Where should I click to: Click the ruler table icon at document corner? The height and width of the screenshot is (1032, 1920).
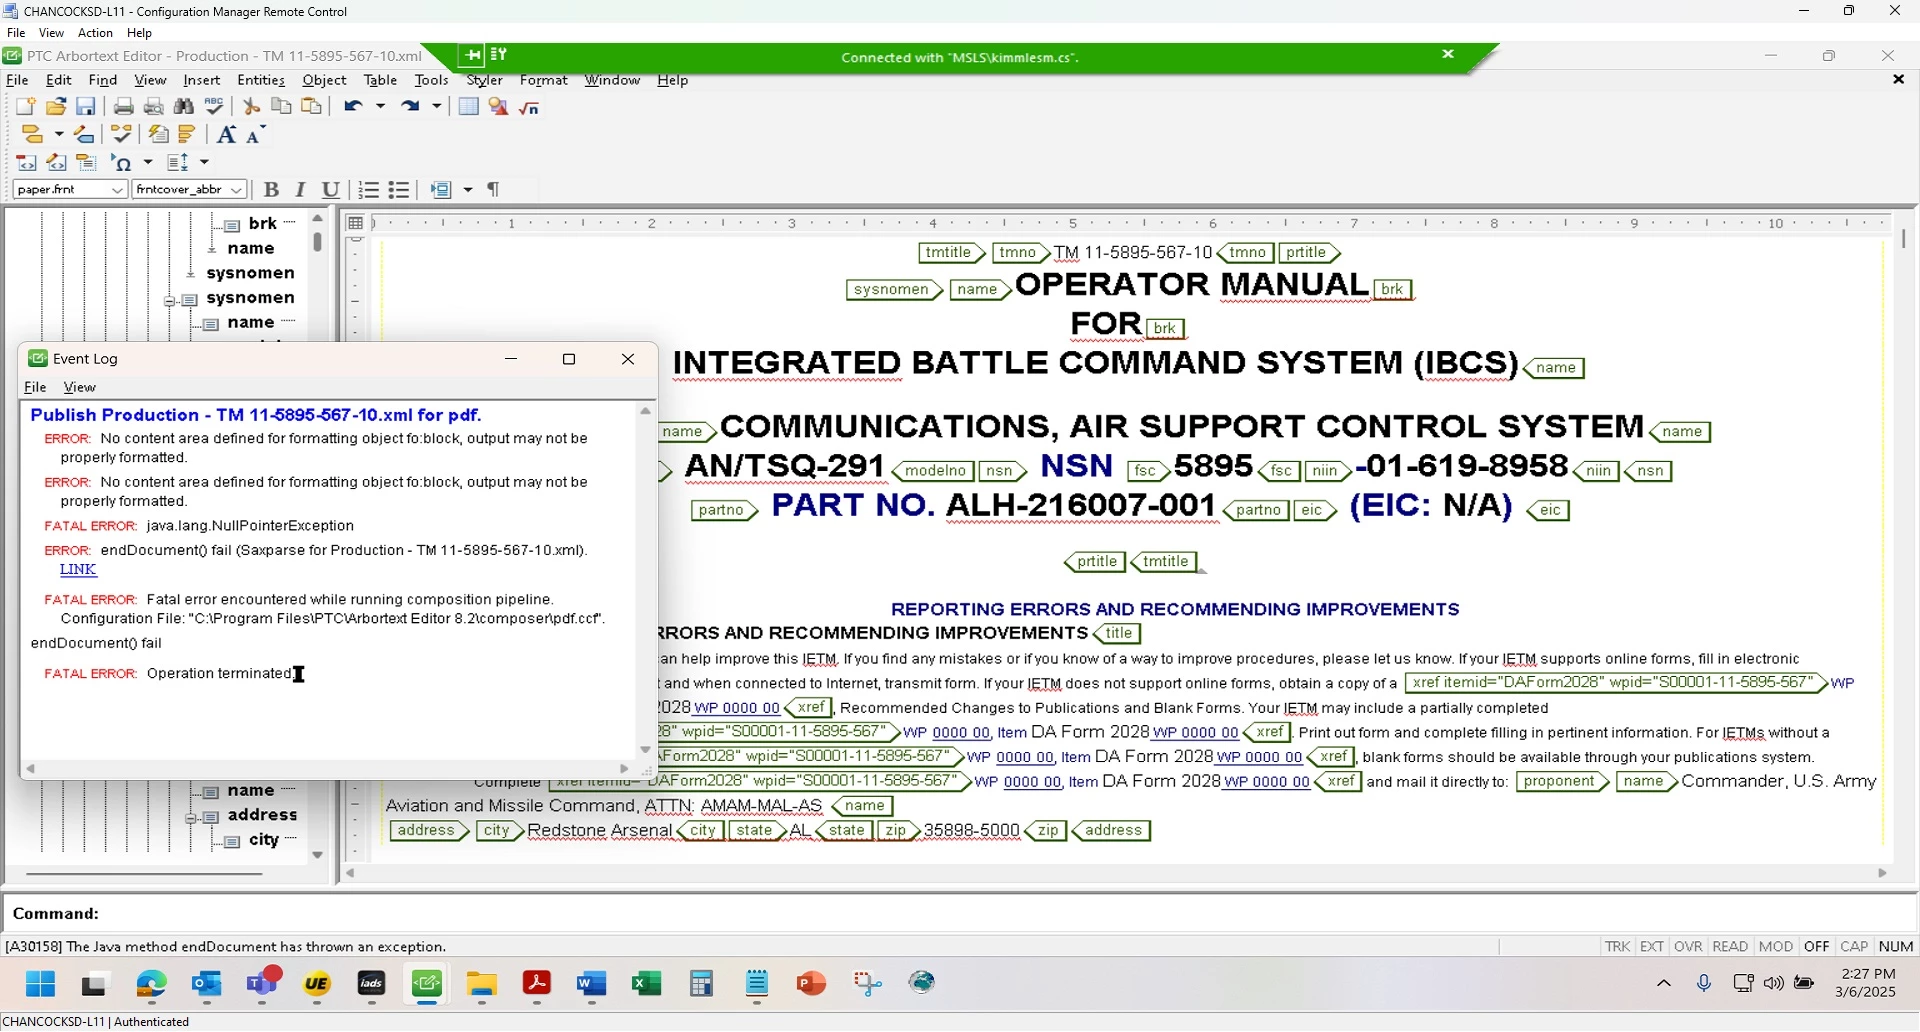click(x=355, y=223)
